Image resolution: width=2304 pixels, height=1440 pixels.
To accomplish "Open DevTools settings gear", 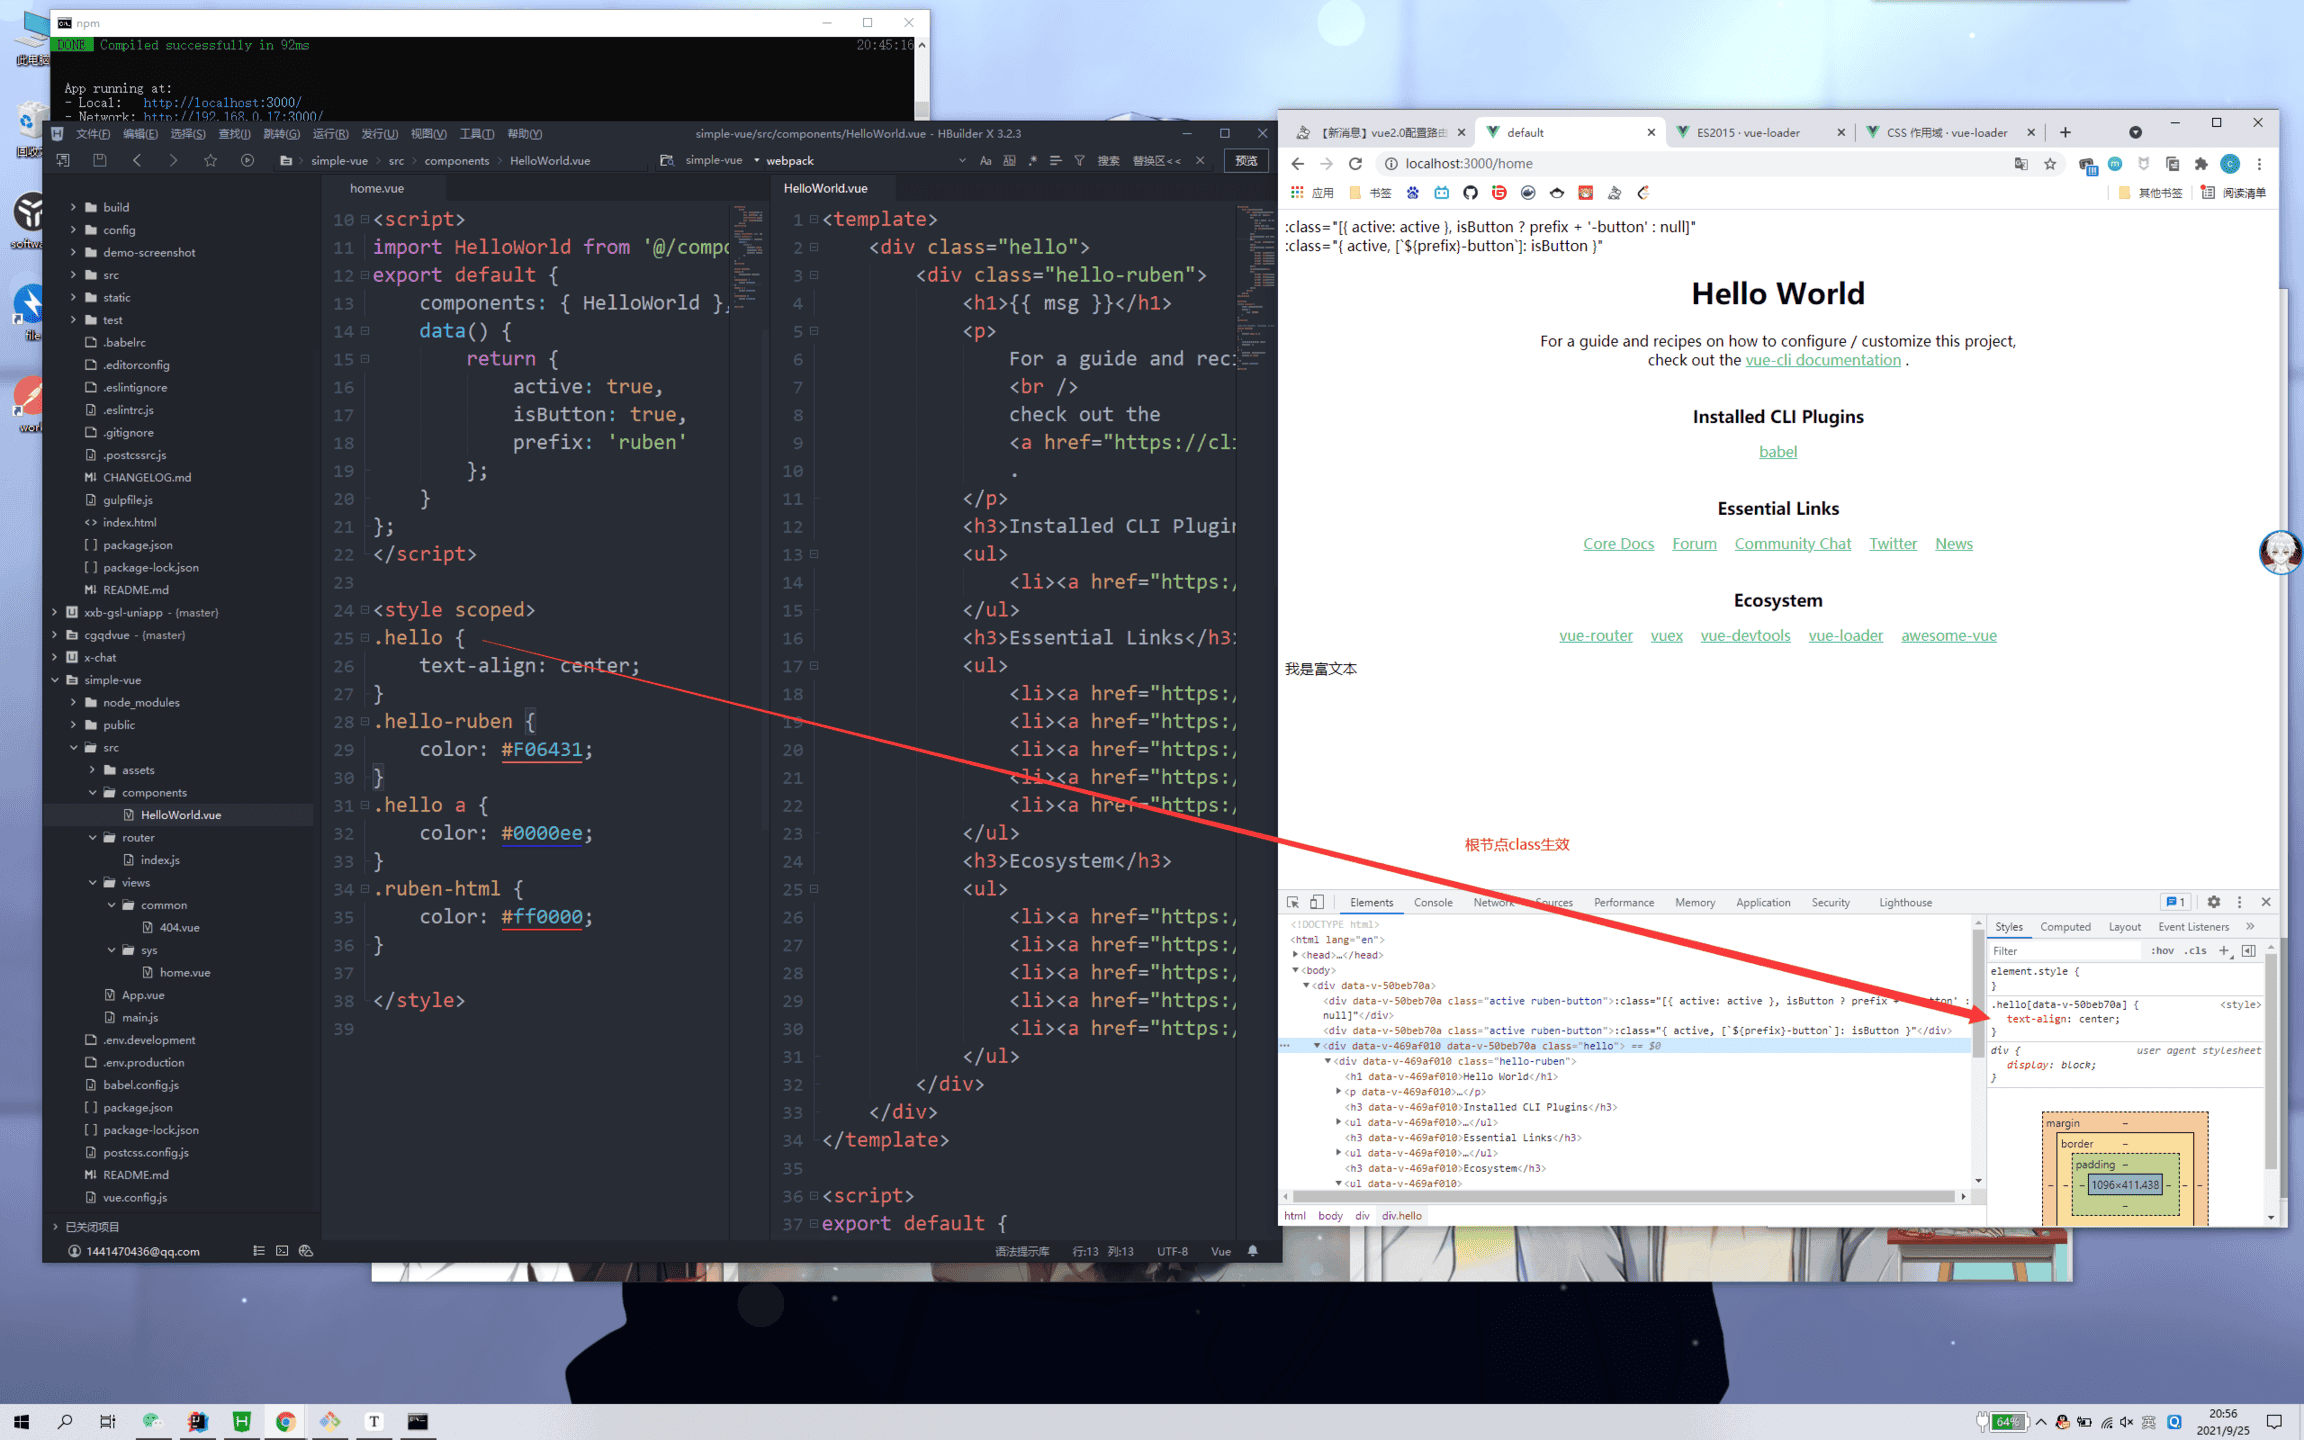I will tap(2213, 902).
